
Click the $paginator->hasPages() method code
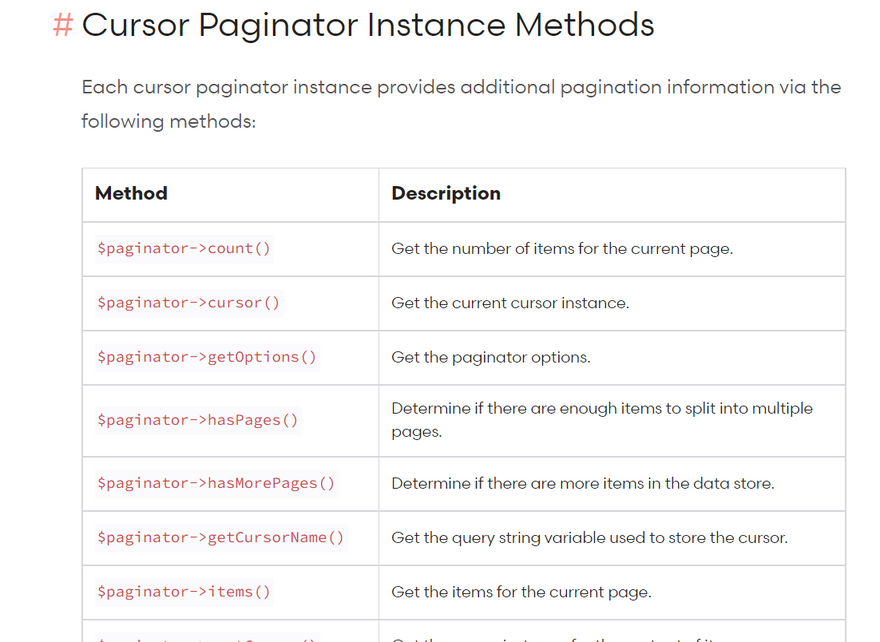click(198, 420)
